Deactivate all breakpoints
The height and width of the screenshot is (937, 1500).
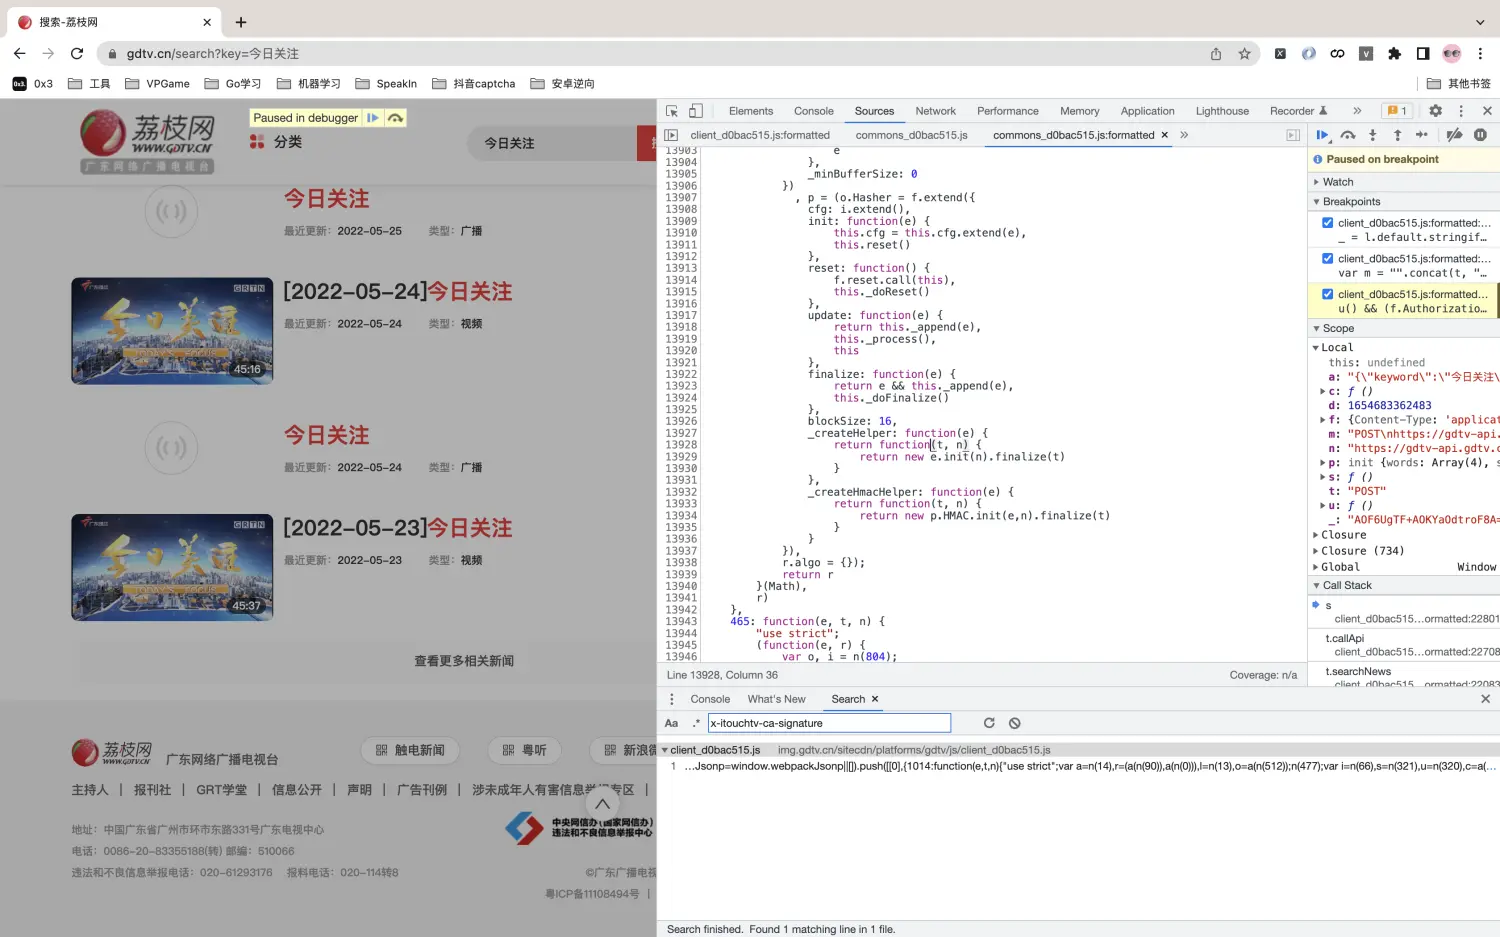(1454, 135)
